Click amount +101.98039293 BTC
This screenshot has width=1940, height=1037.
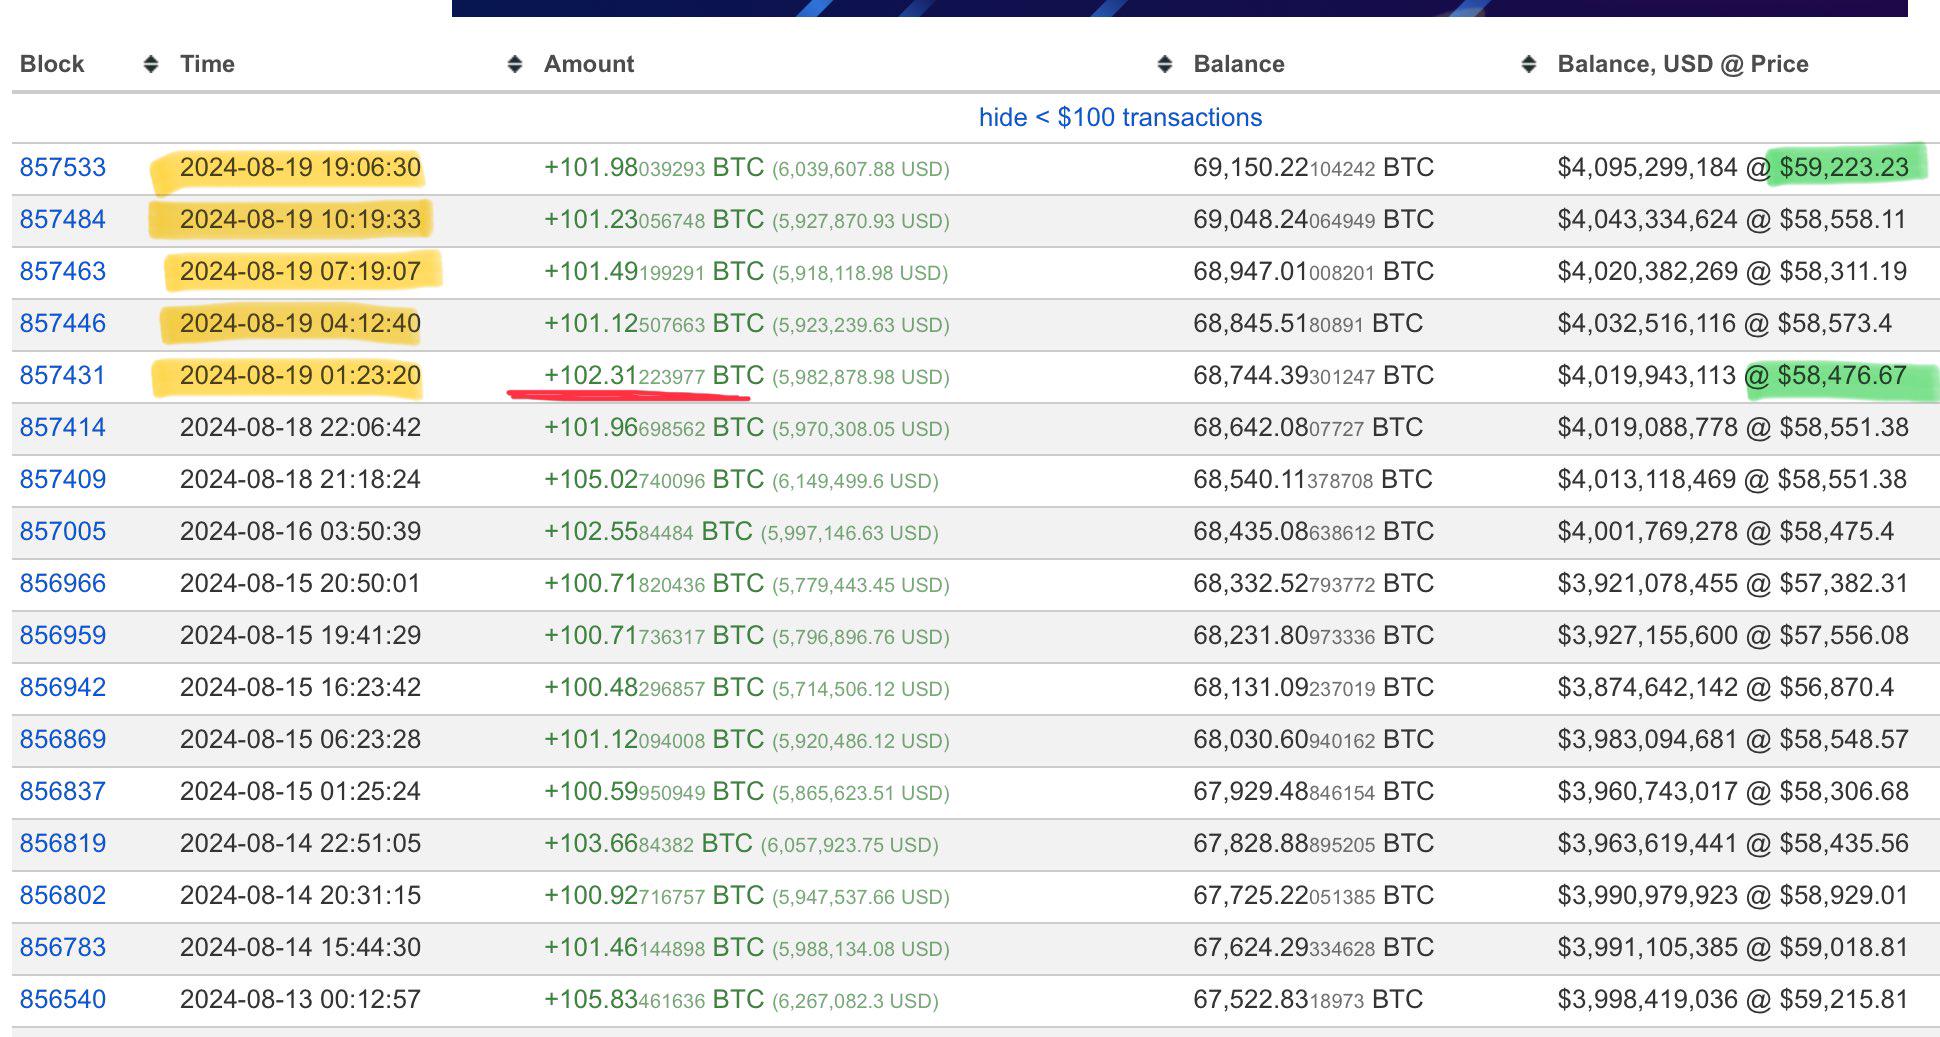point(654,167)
